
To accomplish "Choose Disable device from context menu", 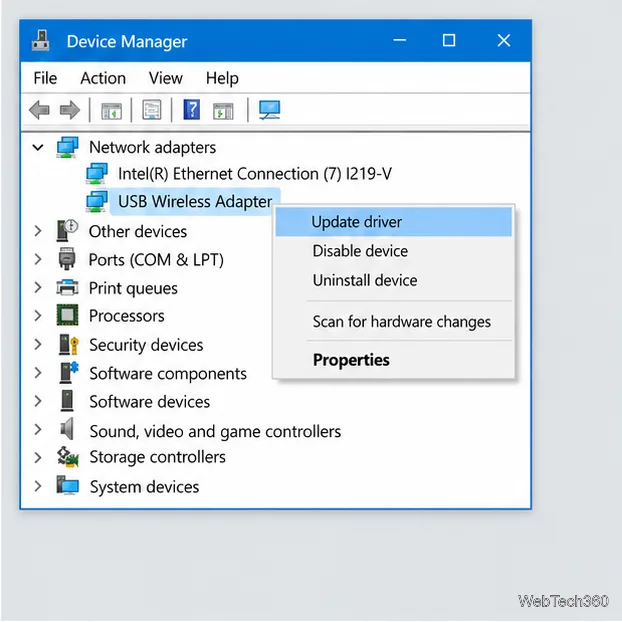I will [x=394, y=251].
